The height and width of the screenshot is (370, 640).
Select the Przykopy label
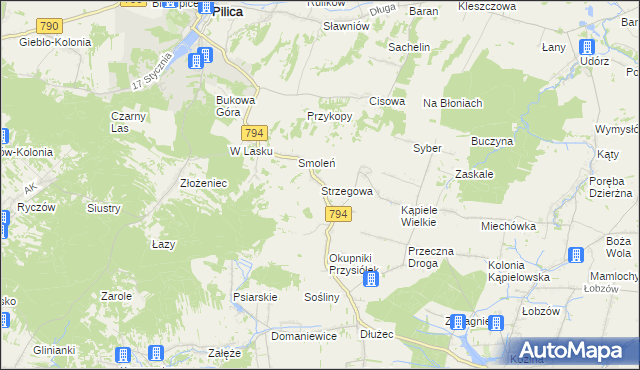click(329, 116)
